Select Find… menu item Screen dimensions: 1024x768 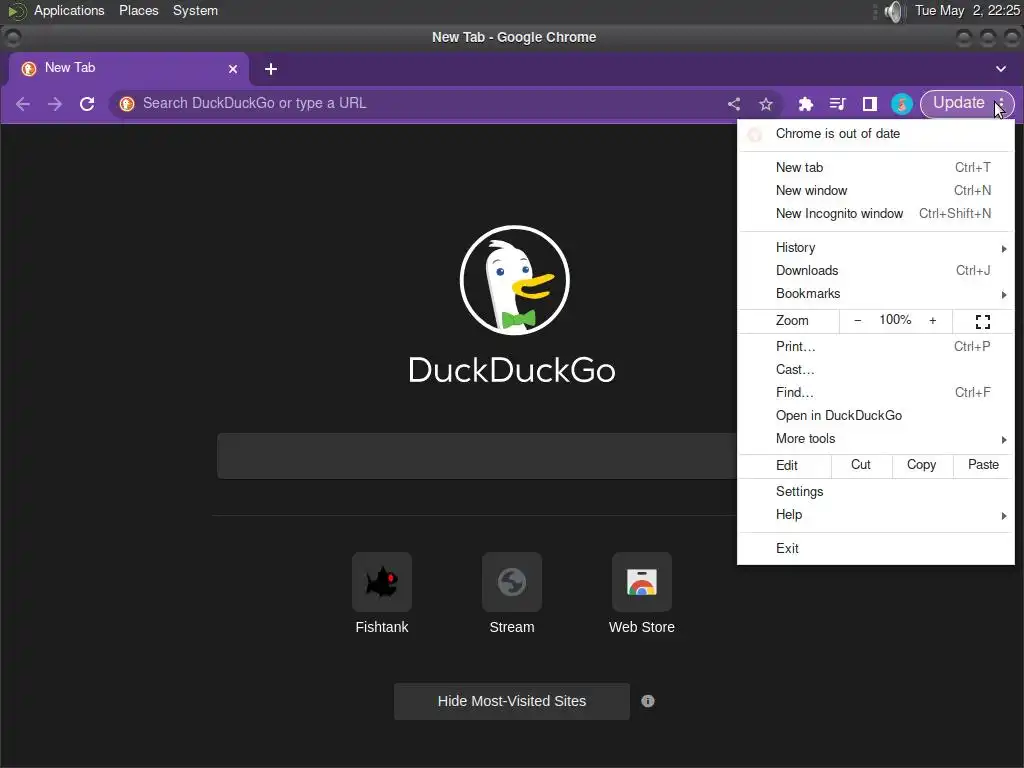[876, 392]
